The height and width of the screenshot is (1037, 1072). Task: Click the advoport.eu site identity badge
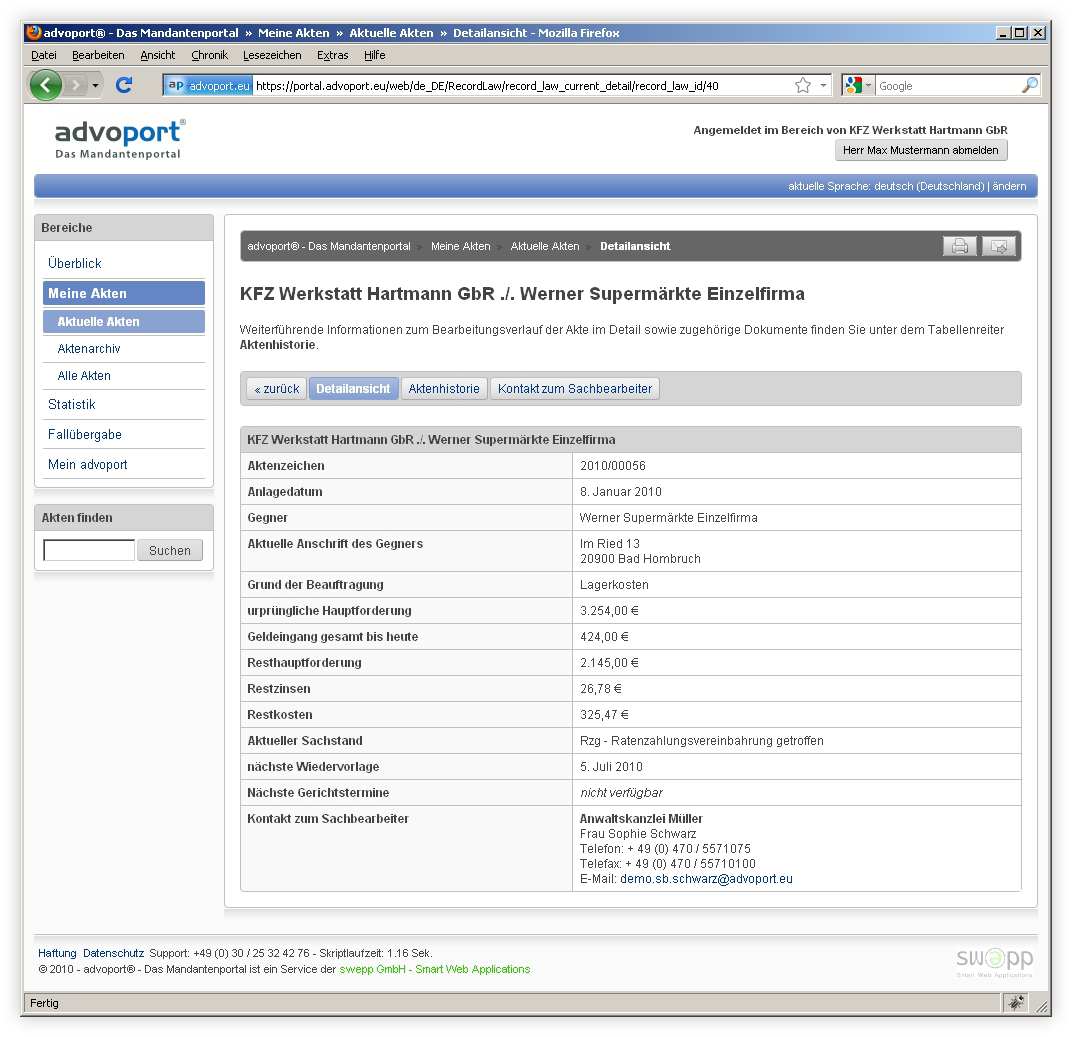point(209,85)
